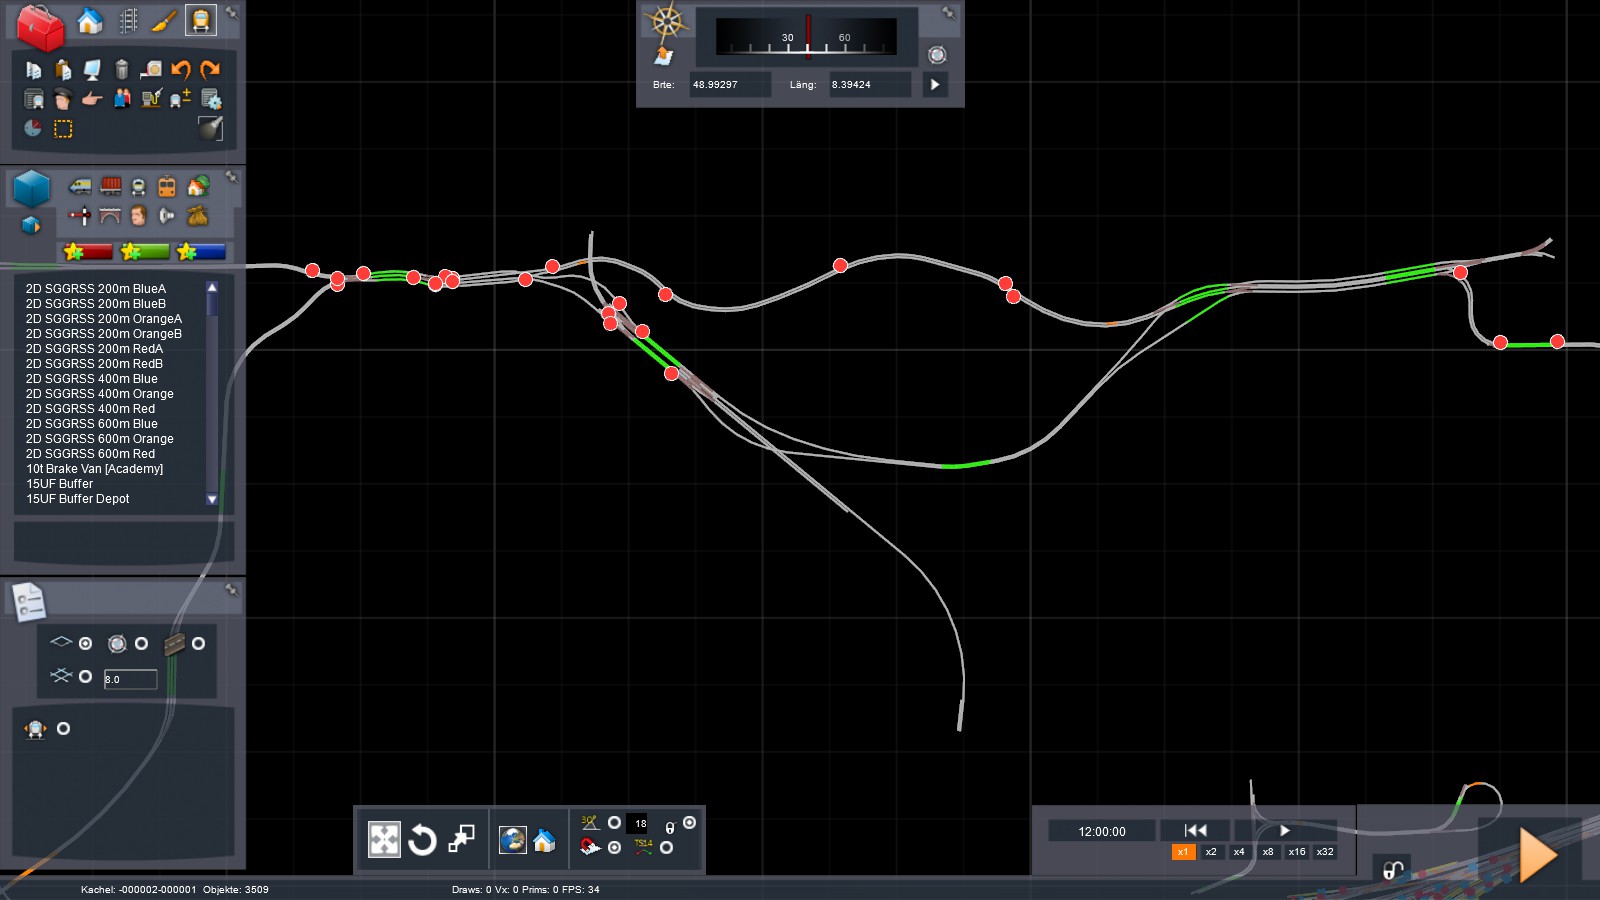The height and width of the screenshot is (900, 1600).
Task: Click the pie clock icon
Action: tap(33, 128)
